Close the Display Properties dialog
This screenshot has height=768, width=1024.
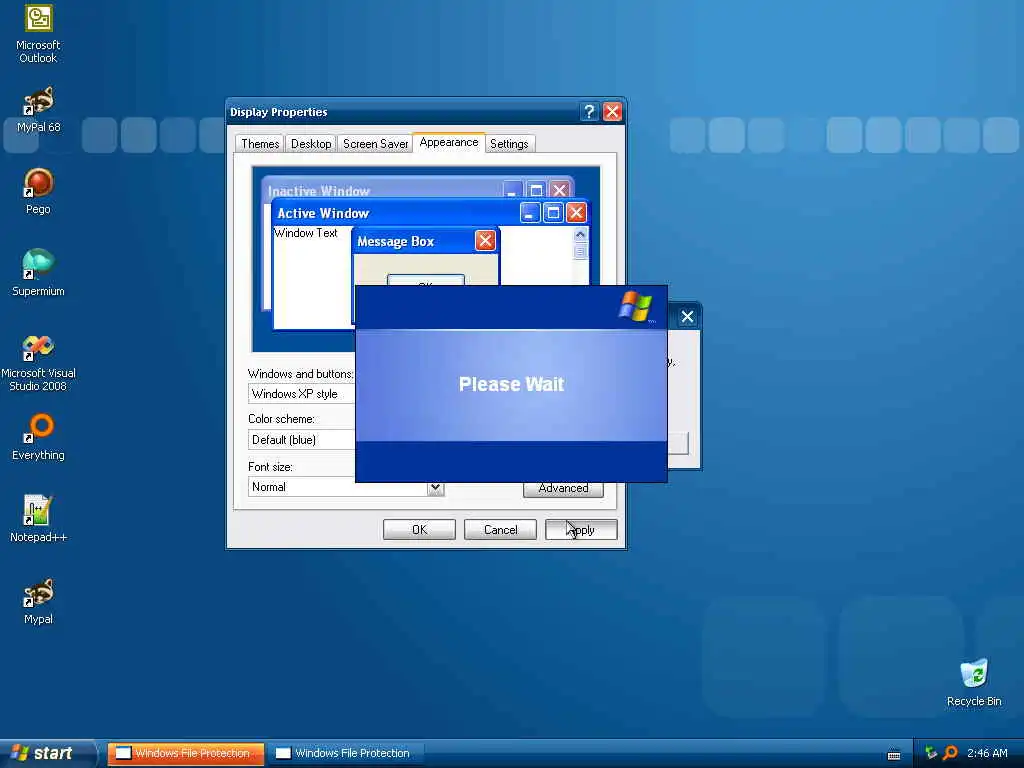pos(612,112)
